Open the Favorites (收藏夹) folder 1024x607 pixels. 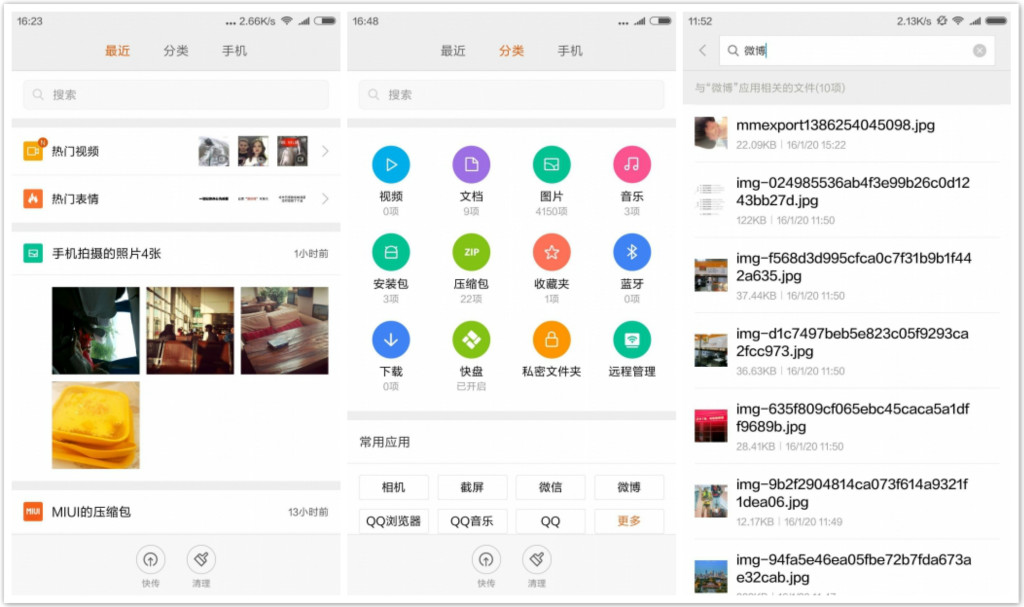point(551,252)
